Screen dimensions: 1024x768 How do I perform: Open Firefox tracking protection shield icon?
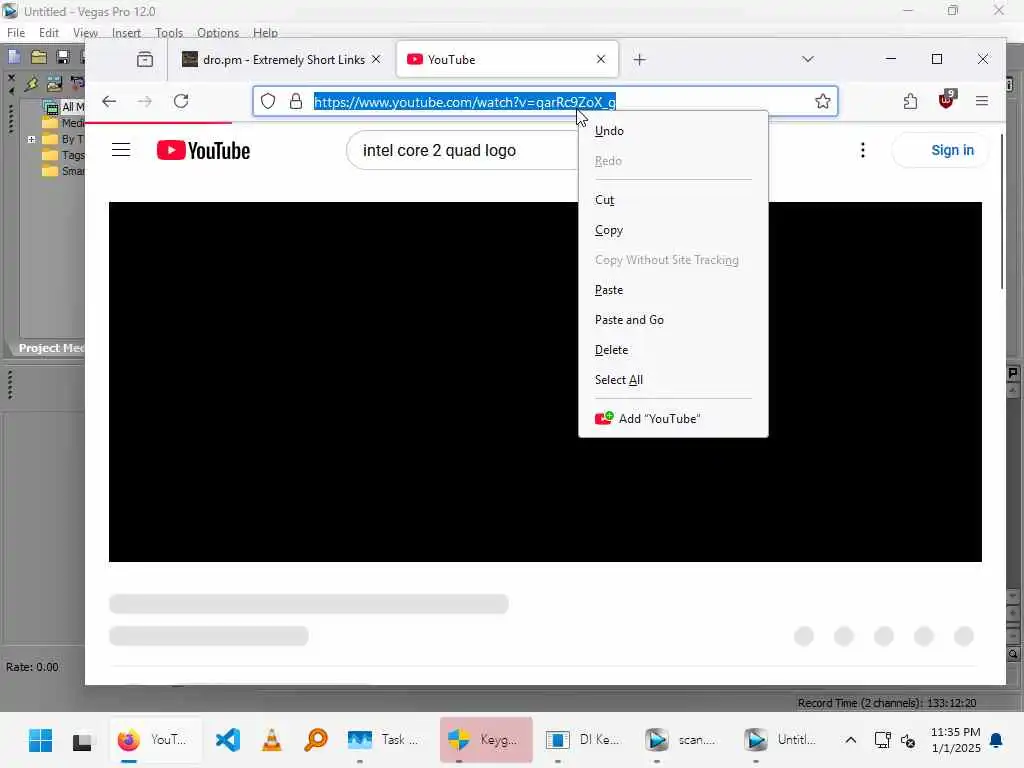[268, 101]
